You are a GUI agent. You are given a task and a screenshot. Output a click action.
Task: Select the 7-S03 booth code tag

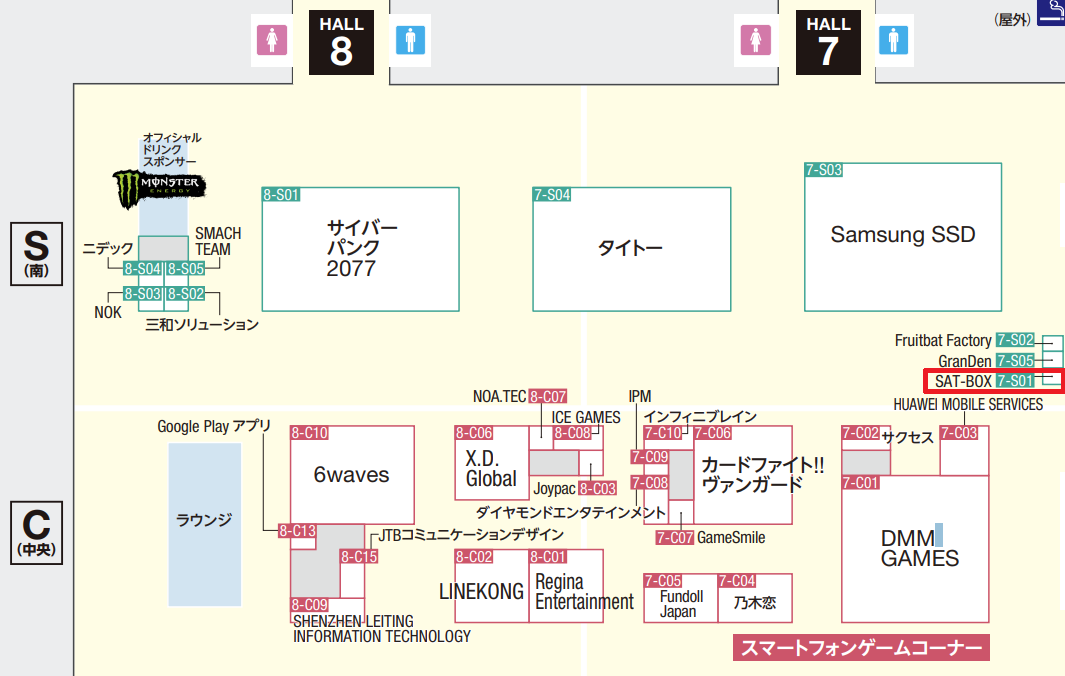click(823, 170)
